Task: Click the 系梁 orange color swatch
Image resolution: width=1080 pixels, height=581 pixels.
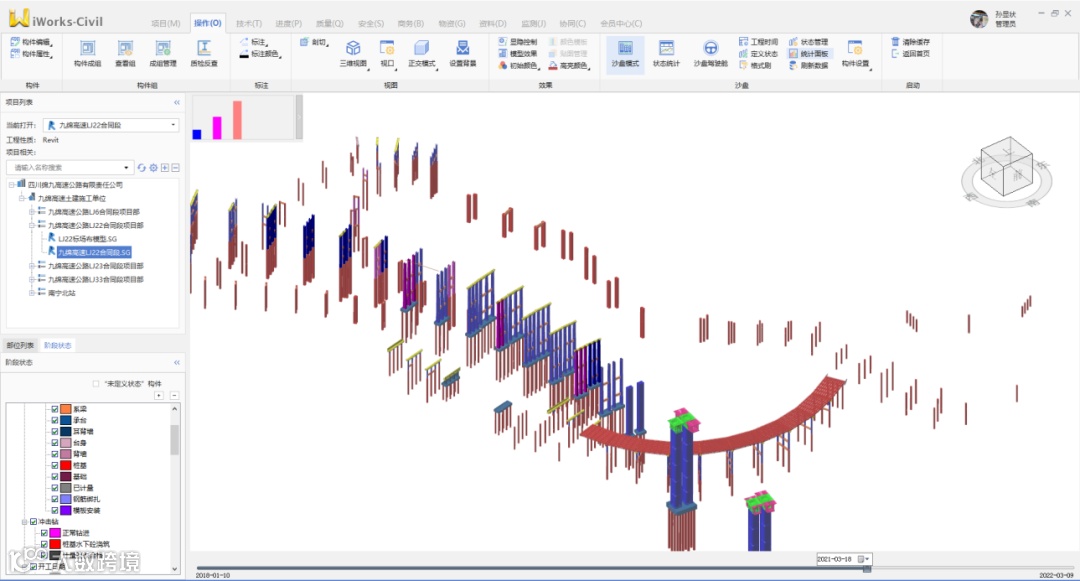Action: click(x=65, y=409)
